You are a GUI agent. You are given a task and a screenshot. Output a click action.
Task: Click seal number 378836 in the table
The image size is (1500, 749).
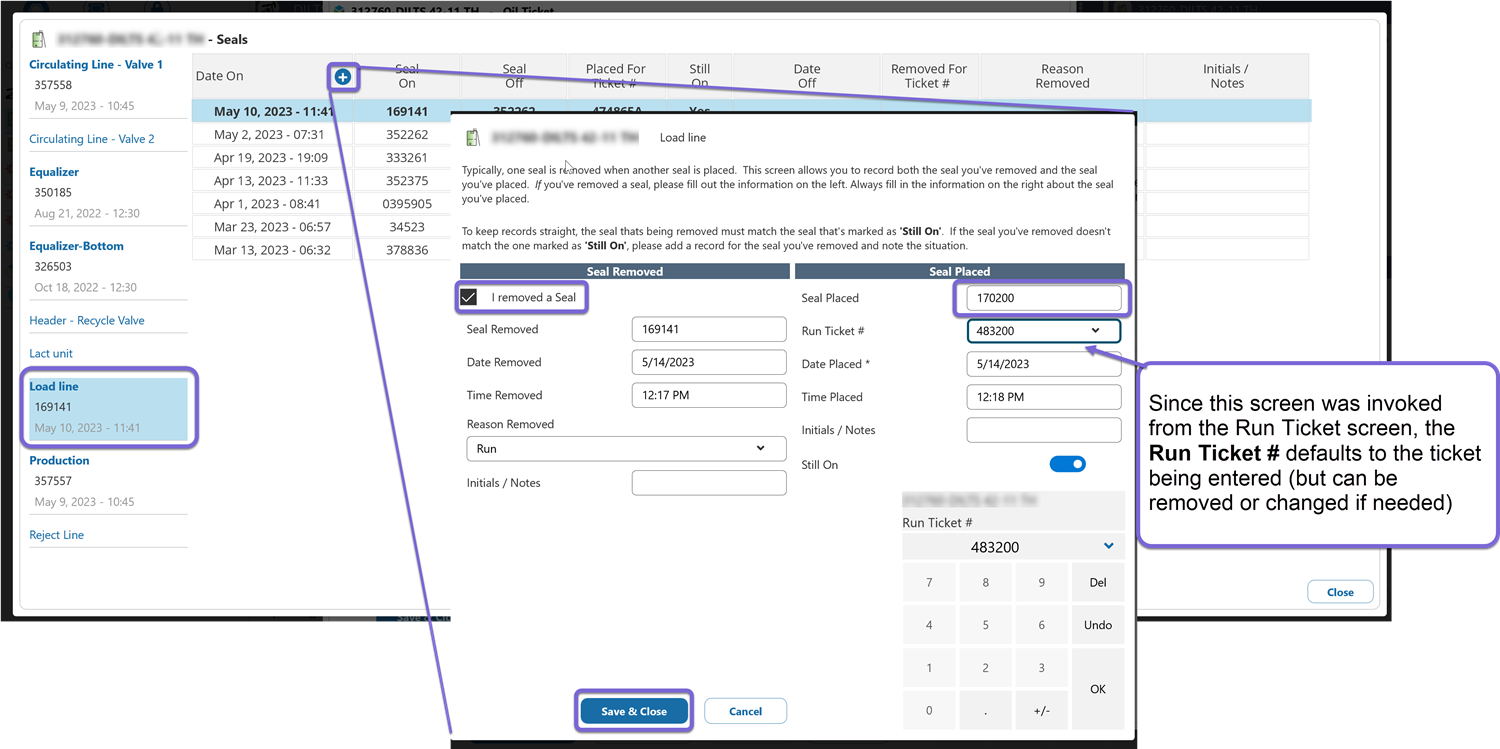pyautogui.click(x=407, y=250)
